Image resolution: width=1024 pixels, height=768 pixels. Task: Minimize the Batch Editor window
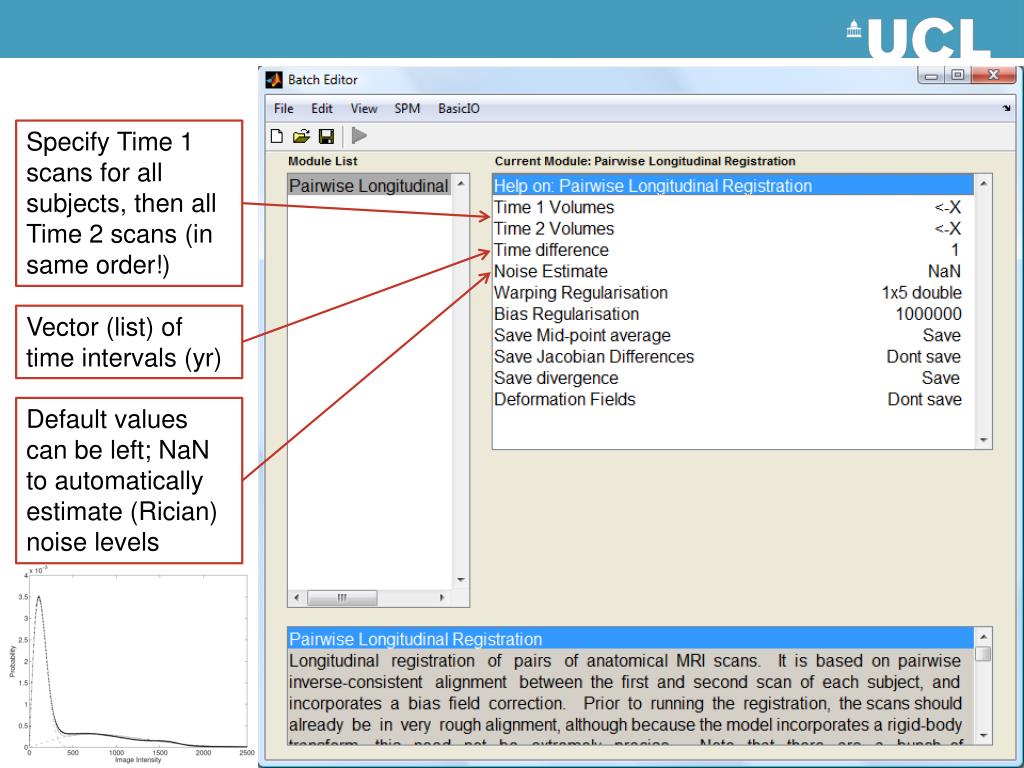pos(931,76)
